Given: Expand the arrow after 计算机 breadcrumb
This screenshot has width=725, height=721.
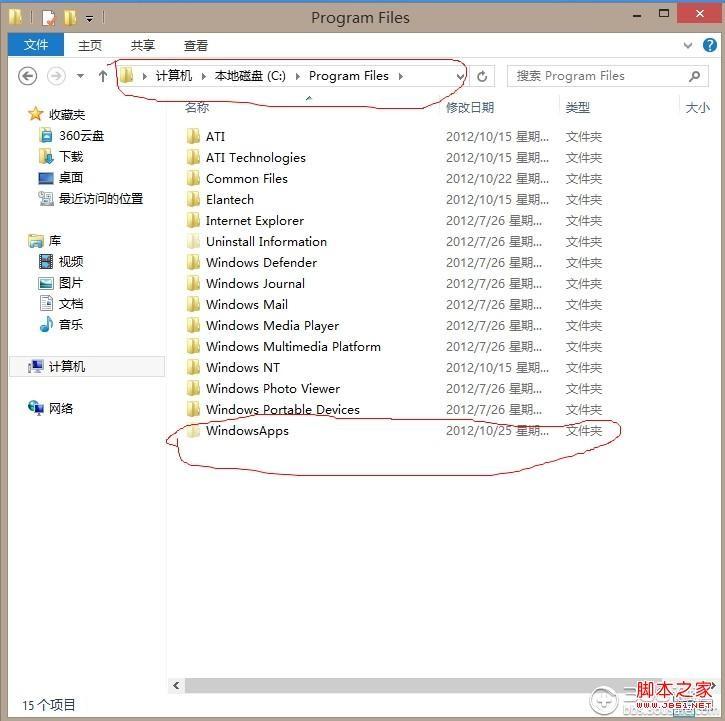Looking at the screenshot, I should (203, 76).
